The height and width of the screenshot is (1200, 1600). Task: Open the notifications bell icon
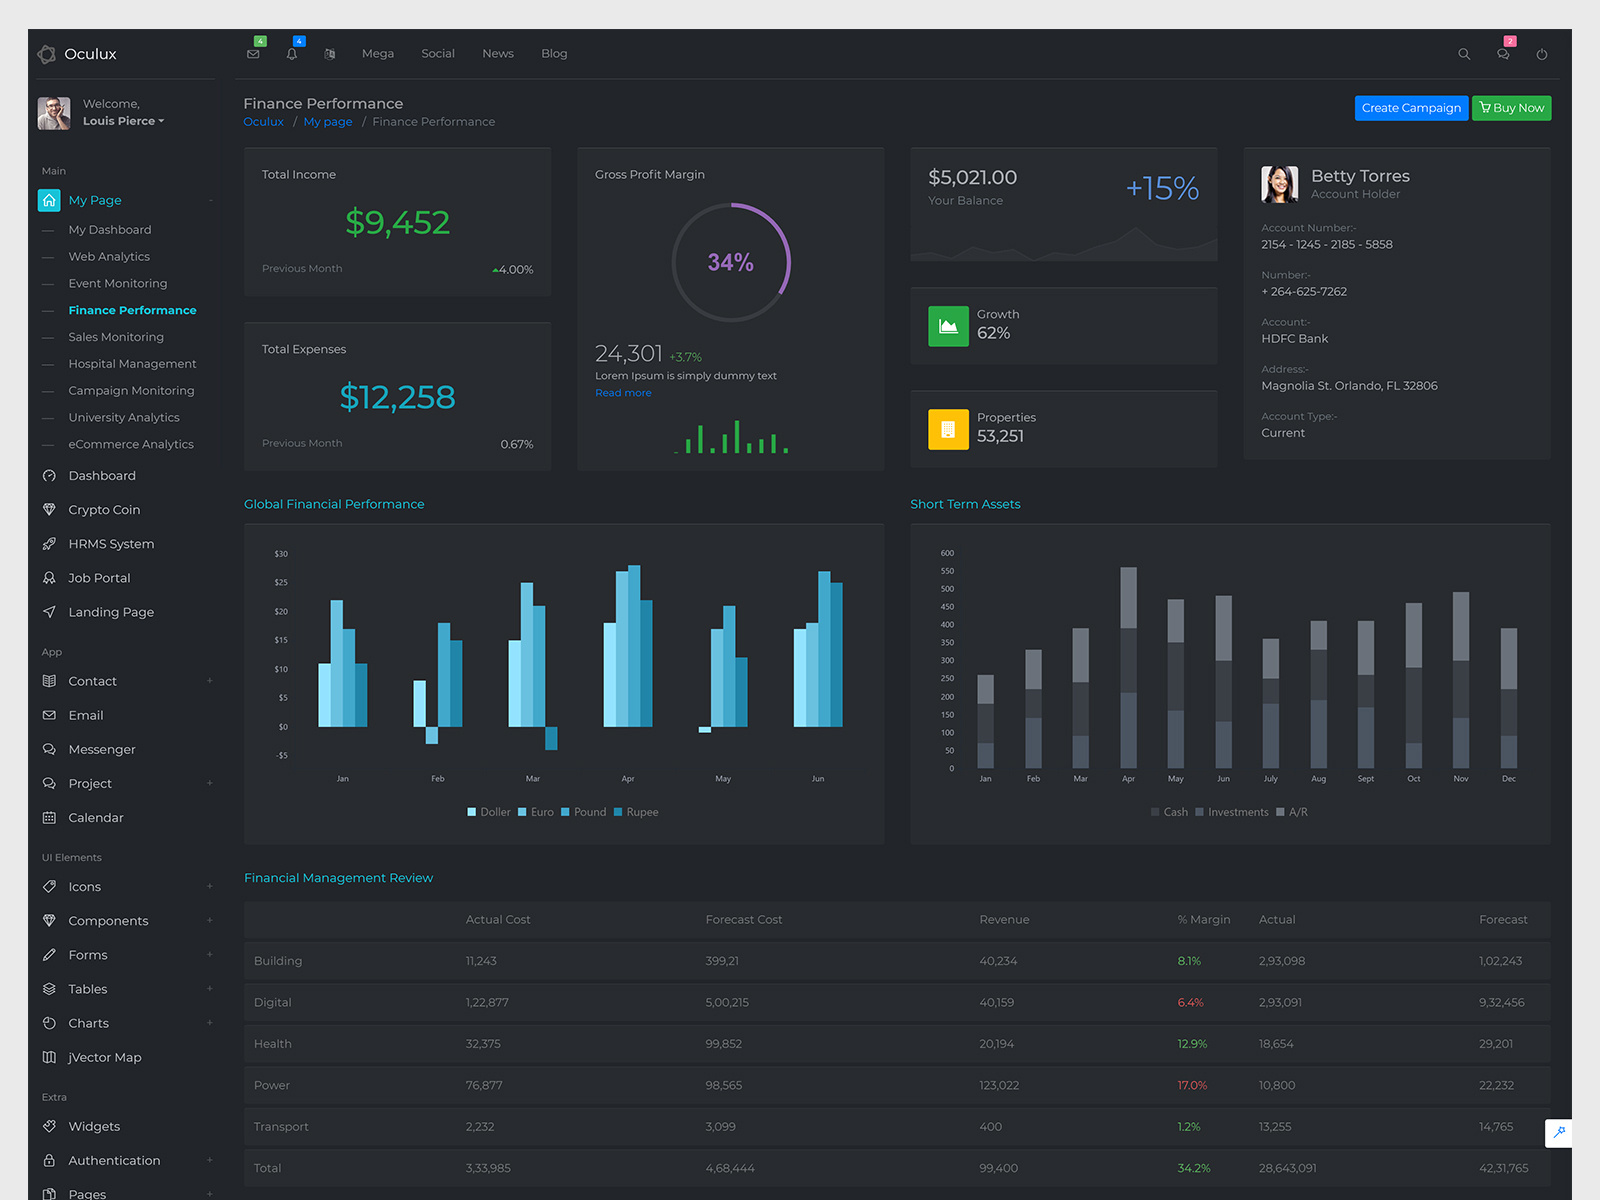tap(291, 54)
